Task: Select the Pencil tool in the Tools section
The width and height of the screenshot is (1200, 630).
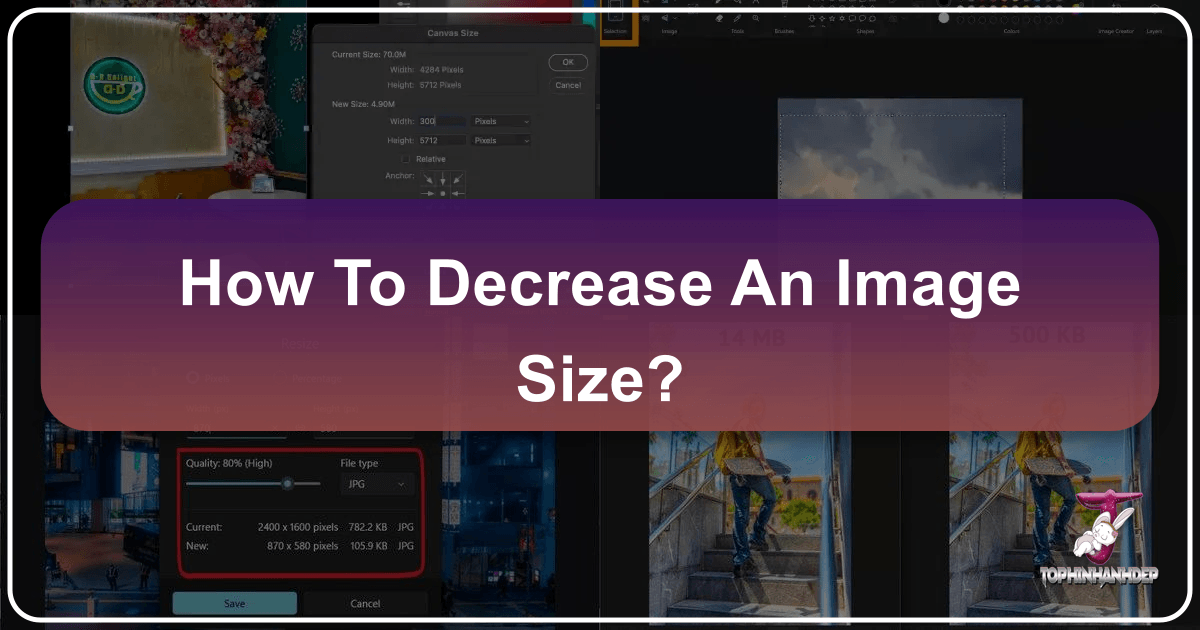Action: point(736,18)
